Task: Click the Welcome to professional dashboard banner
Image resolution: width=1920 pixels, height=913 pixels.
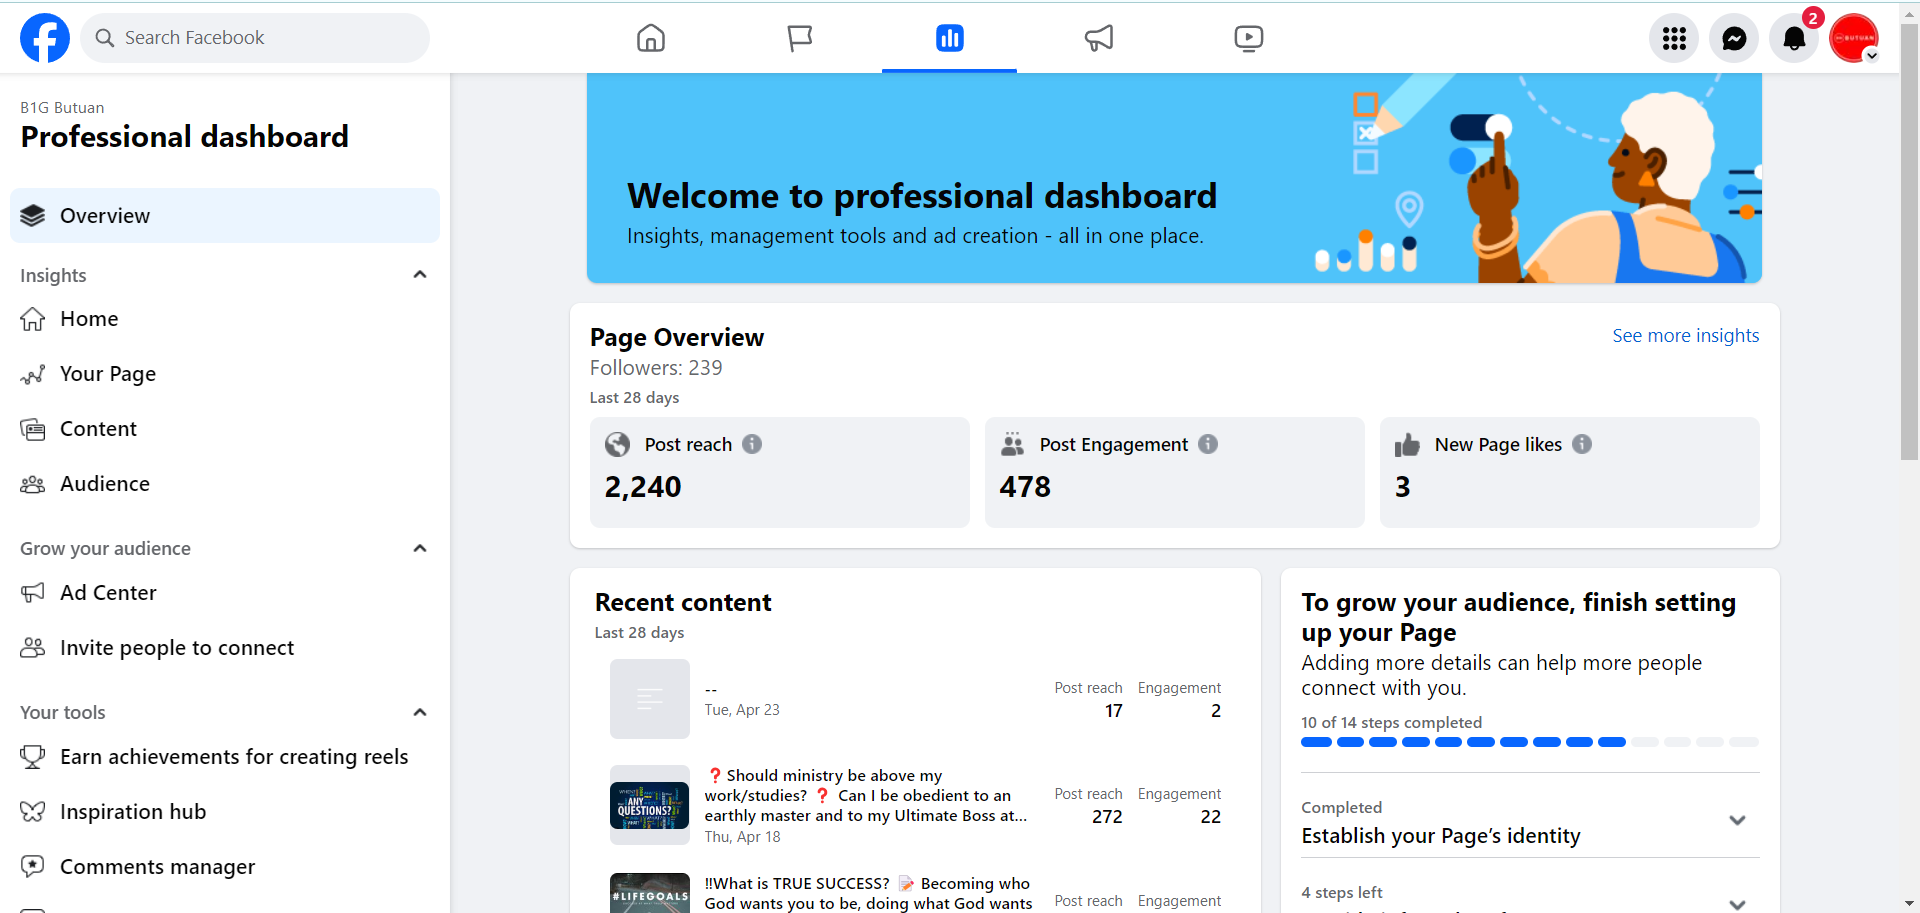Action: (x=1174, y=178)
